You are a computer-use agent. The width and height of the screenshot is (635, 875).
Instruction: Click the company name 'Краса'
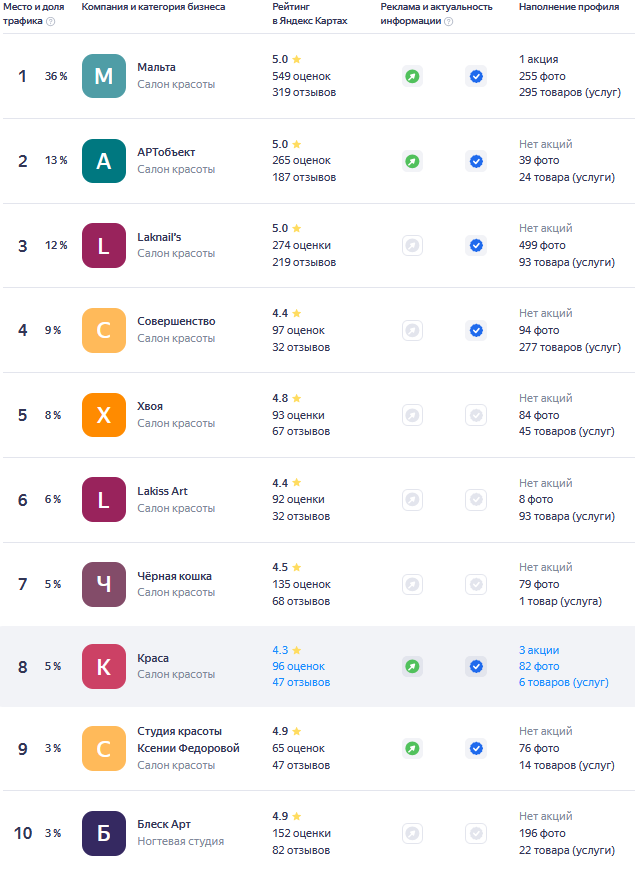point(153,658)
